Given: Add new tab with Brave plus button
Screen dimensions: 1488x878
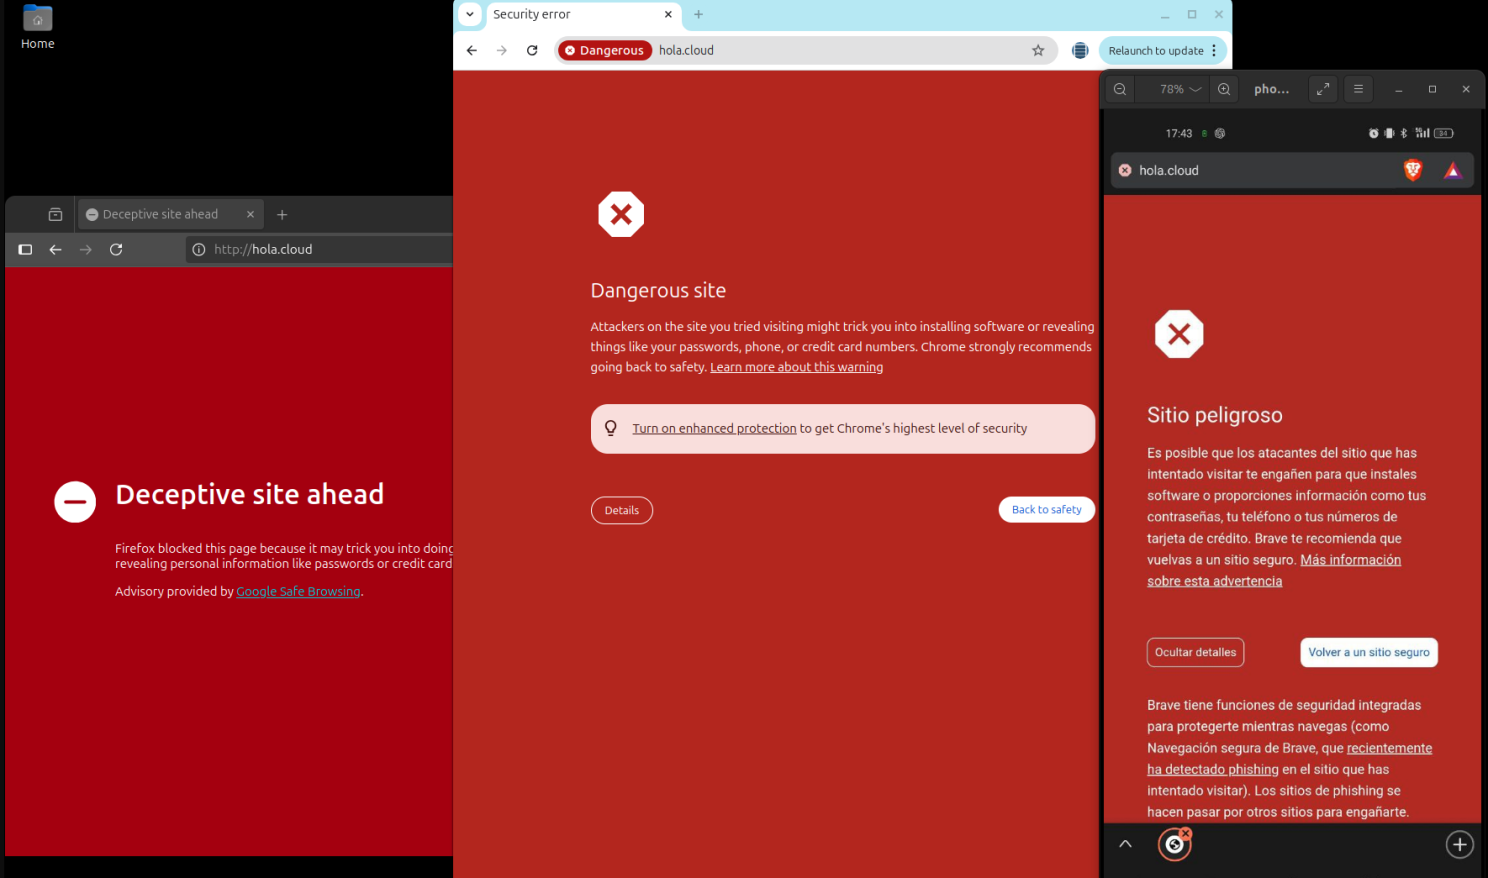Looking at the screenshot, I should (1459, 844).
